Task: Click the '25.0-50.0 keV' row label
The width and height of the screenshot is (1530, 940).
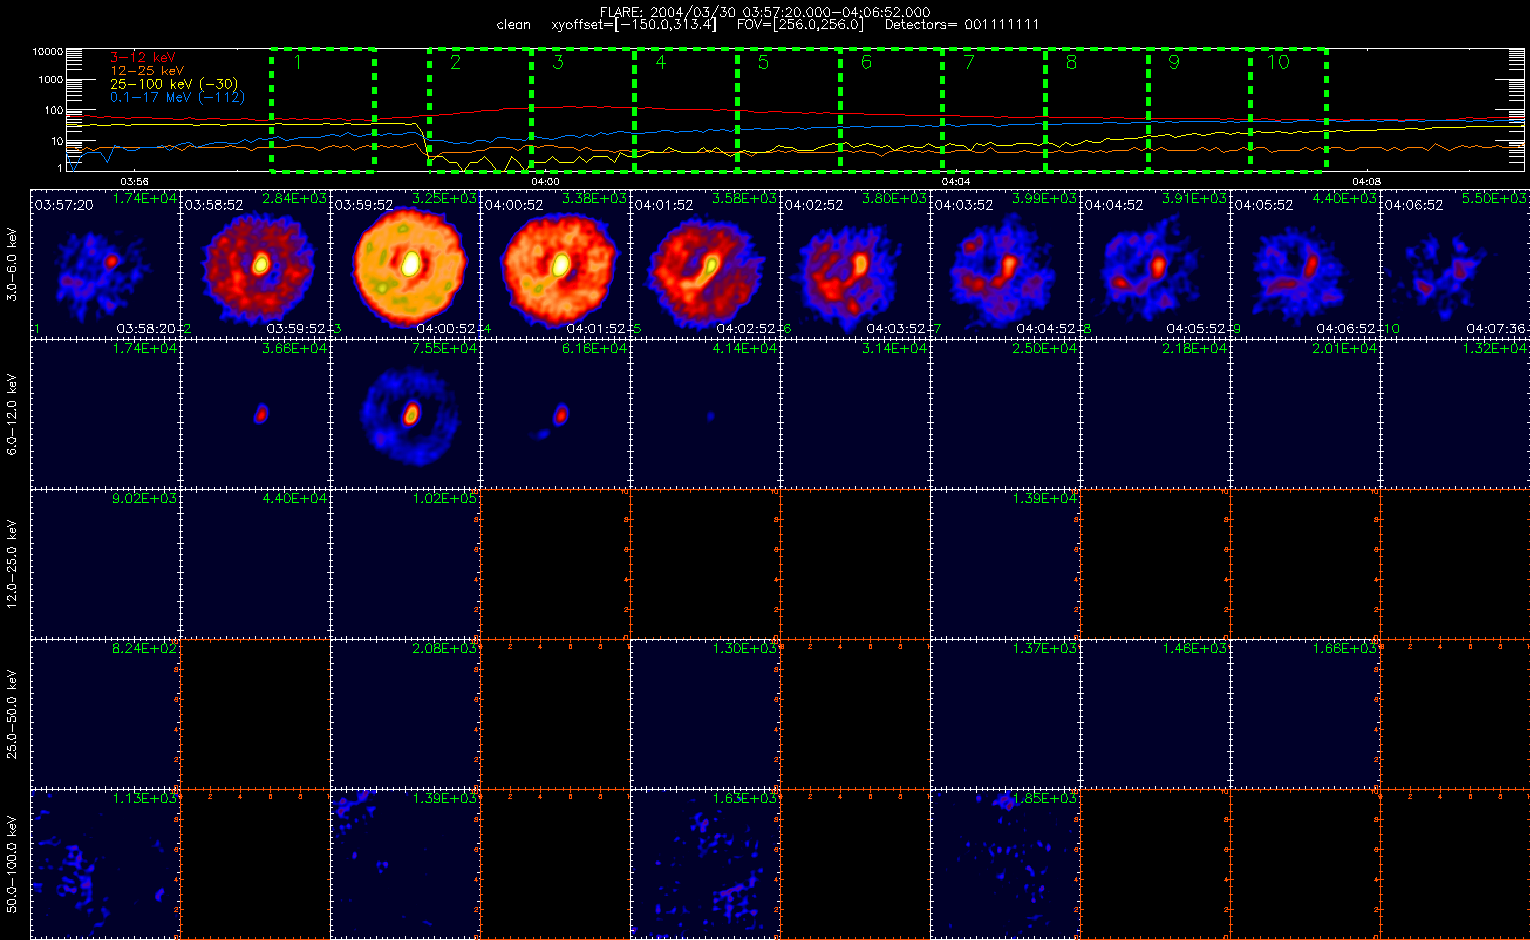Action: [12, 713]
